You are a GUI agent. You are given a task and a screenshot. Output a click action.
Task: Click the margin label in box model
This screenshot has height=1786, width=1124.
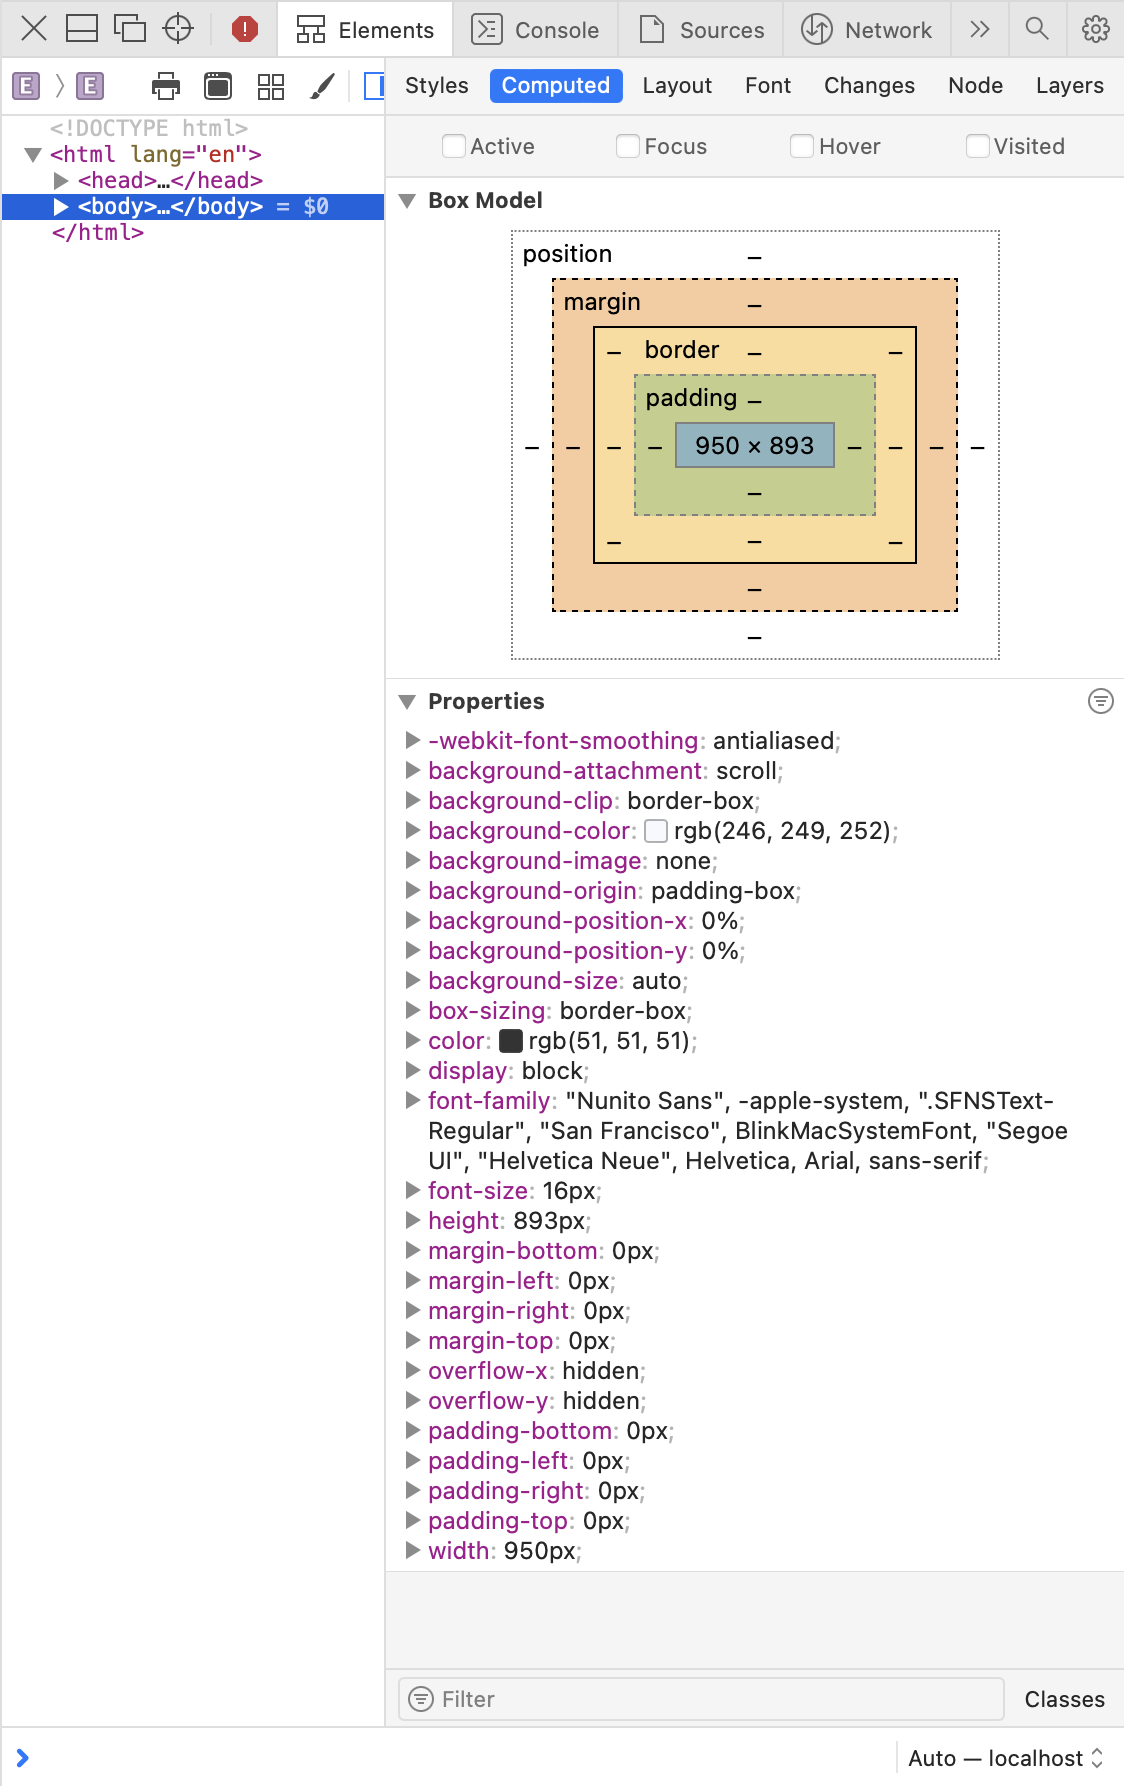(x=602, y=302)
